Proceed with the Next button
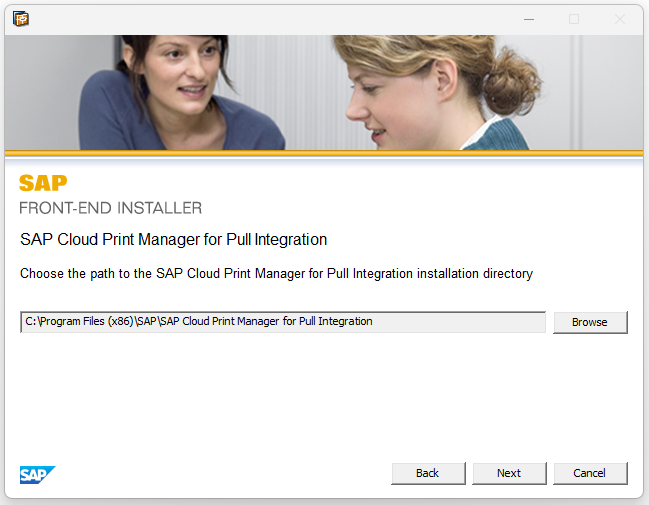Screen dimensions: 649x505 (509, 473)
